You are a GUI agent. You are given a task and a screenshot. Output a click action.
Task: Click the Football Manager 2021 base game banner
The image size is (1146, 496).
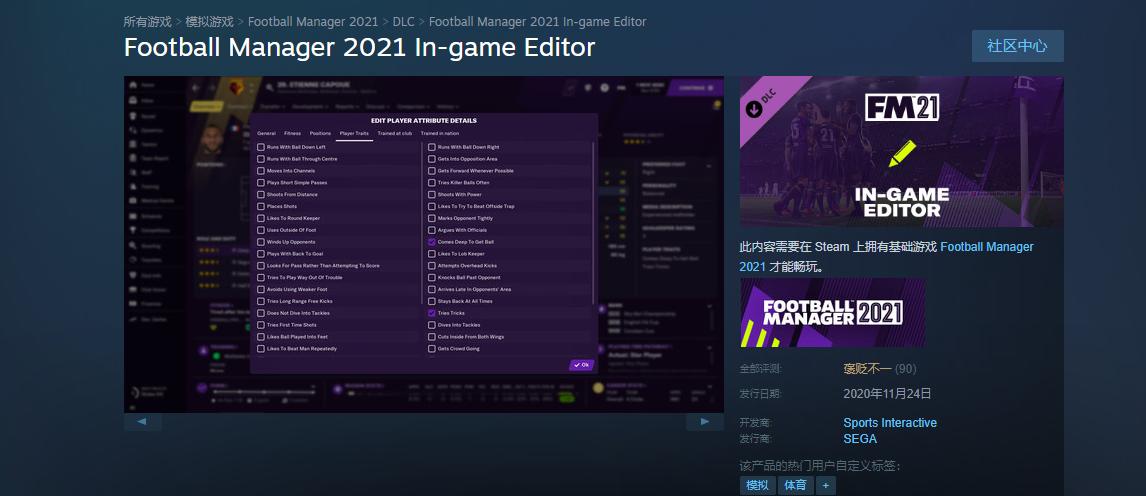click(832, 313)
